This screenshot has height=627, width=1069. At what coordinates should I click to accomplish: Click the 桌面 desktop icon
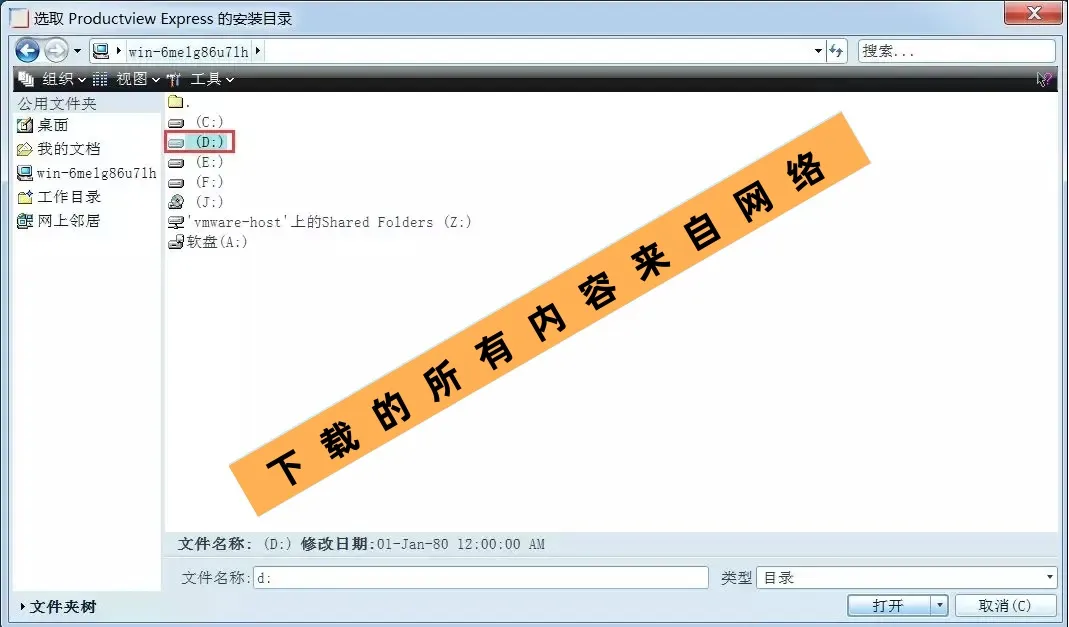point(25,125)
